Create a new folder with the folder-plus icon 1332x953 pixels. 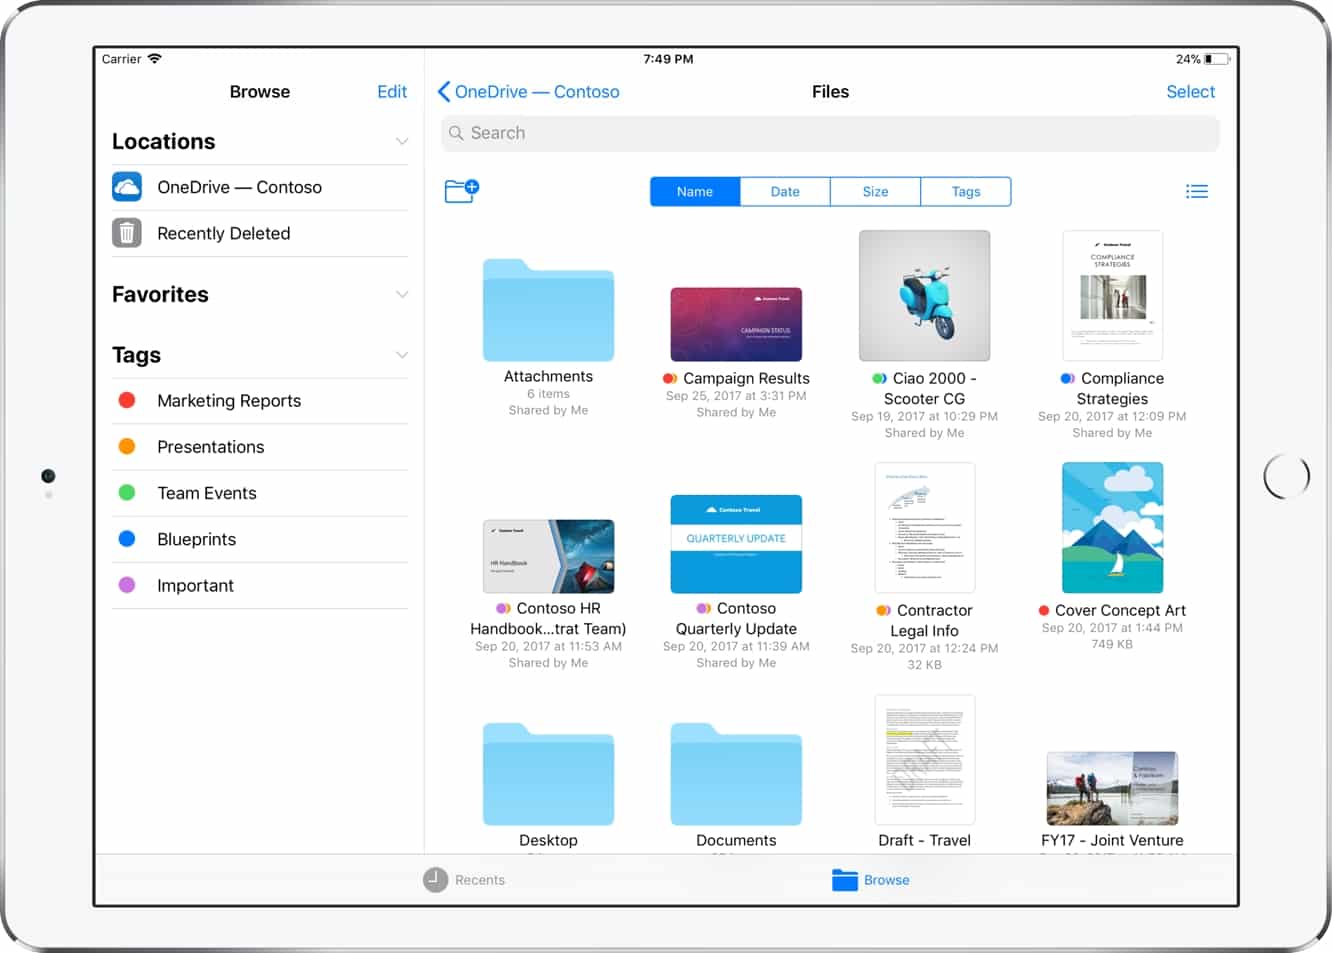(x=461, y=190)
